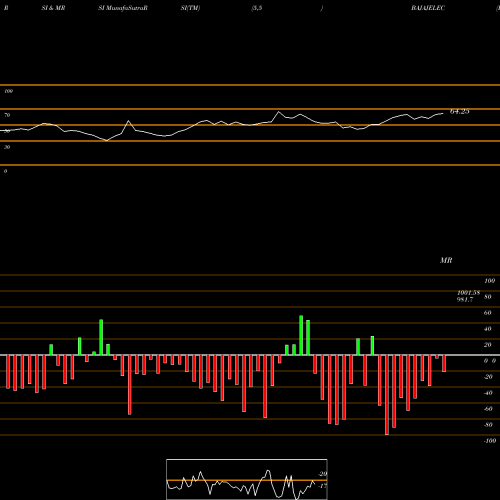Click the RSI axis label 0

click(5, 171)
